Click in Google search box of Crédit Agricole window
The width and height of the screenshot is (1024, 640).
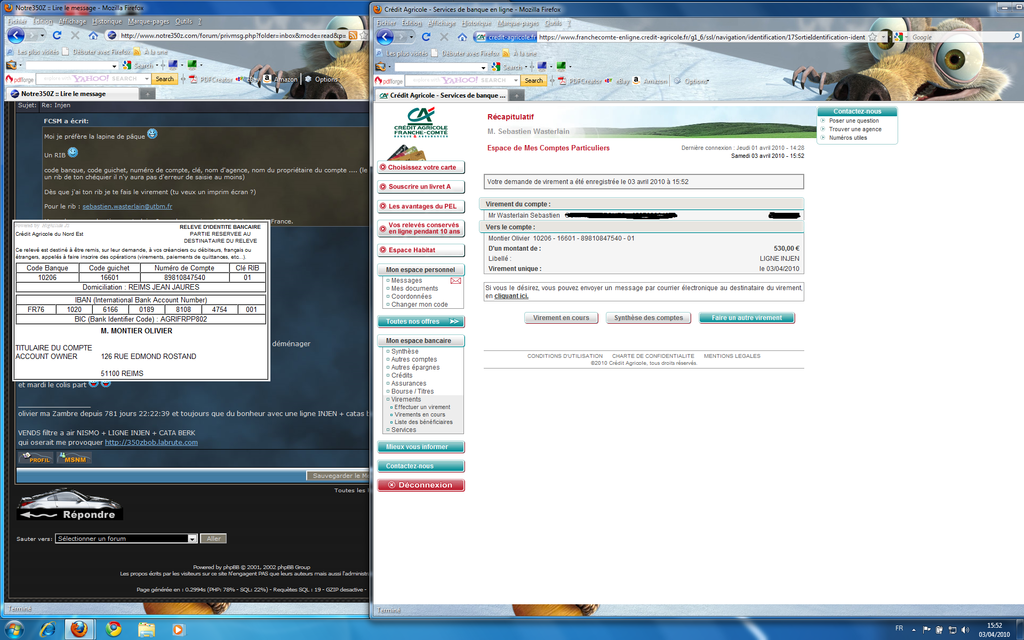[960, 37]
